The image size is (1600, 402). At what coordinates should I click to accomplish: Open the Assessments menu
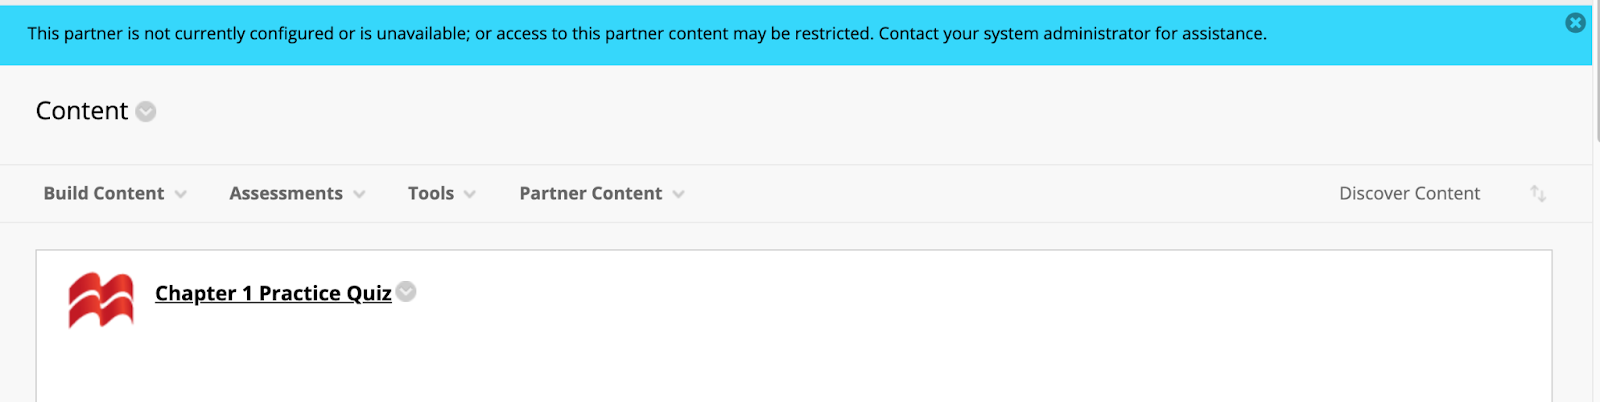285,193
